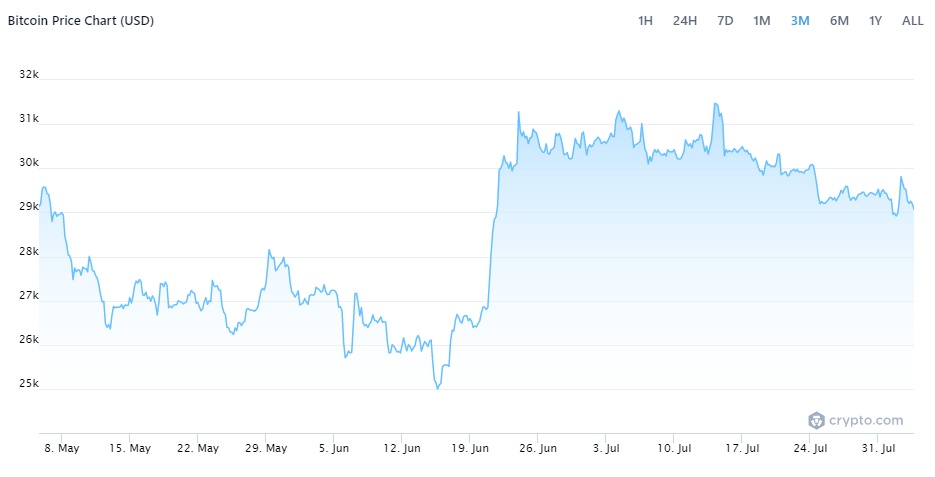
Task: Switch to the 1M range
Action: 762,21
